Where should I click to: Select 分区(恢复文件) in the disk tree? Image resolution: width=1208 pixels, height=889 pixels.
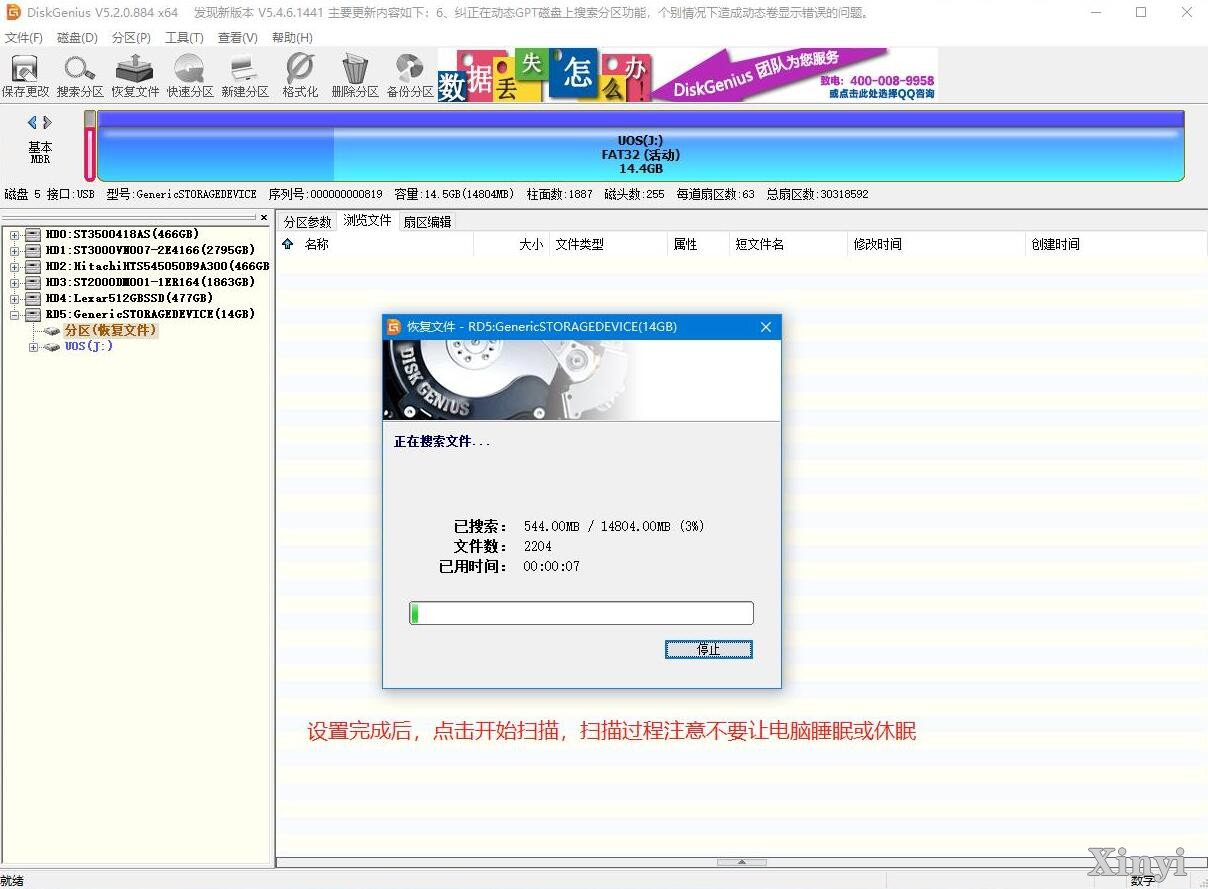110,330
